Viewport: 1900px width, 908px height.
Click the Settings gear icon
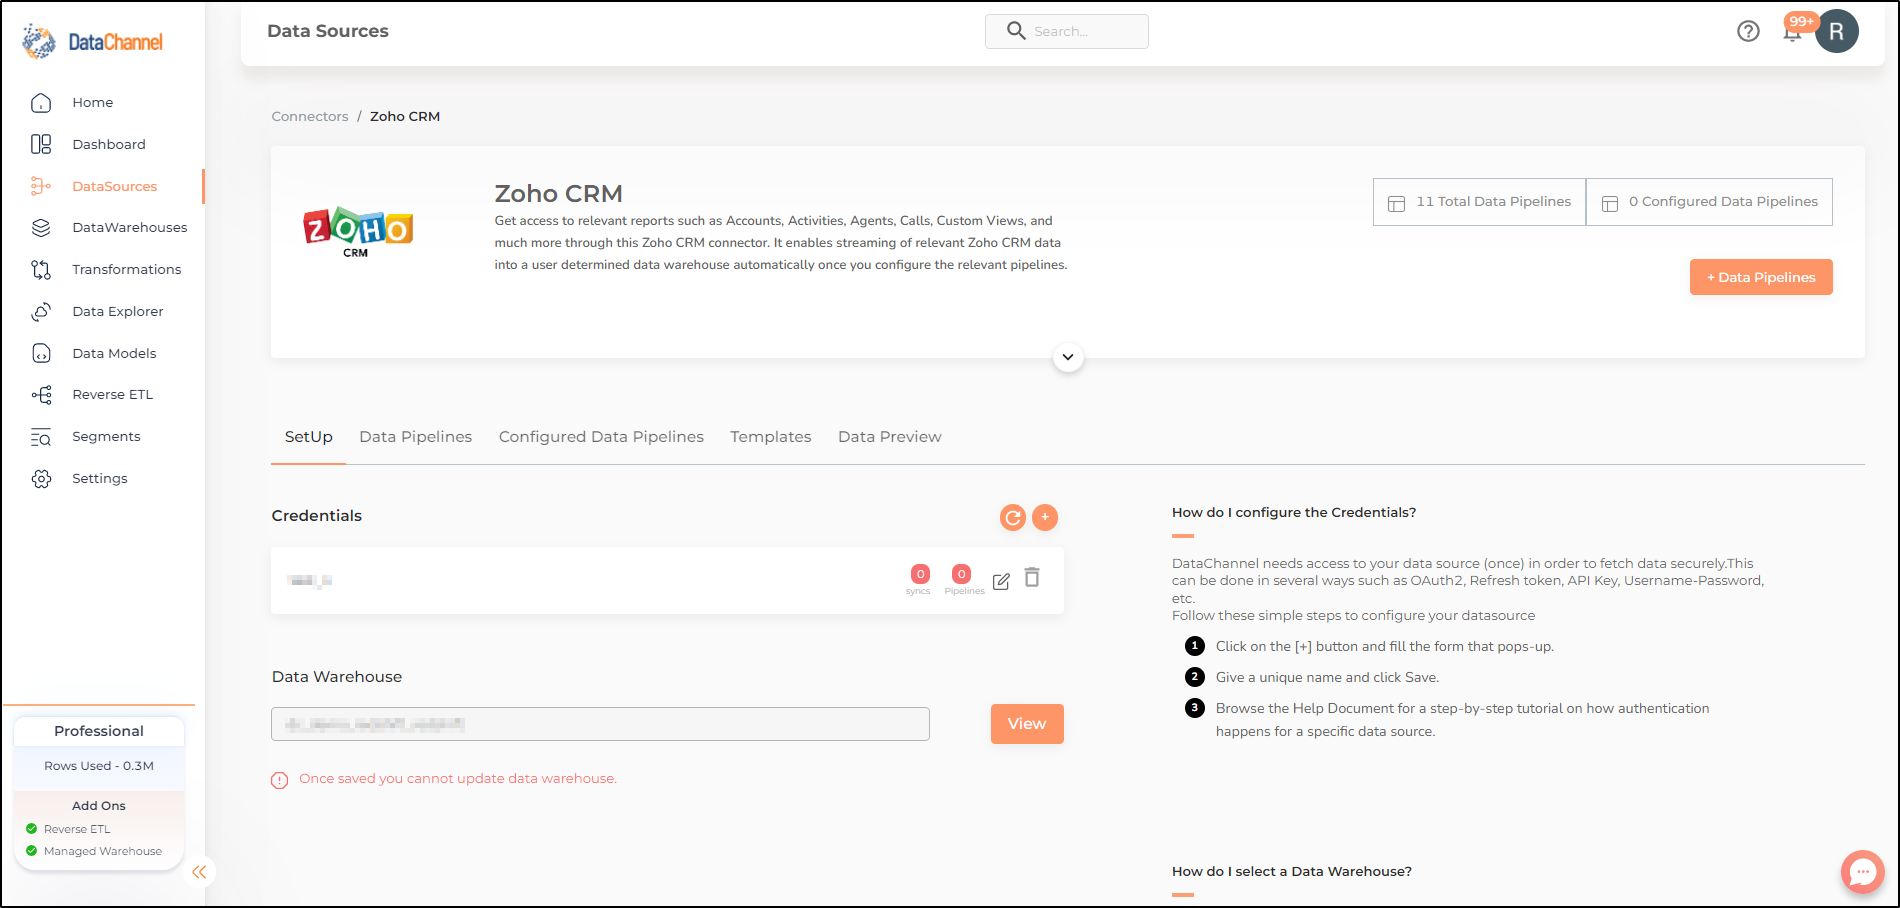pyautogui.click(x=41, y=479)
